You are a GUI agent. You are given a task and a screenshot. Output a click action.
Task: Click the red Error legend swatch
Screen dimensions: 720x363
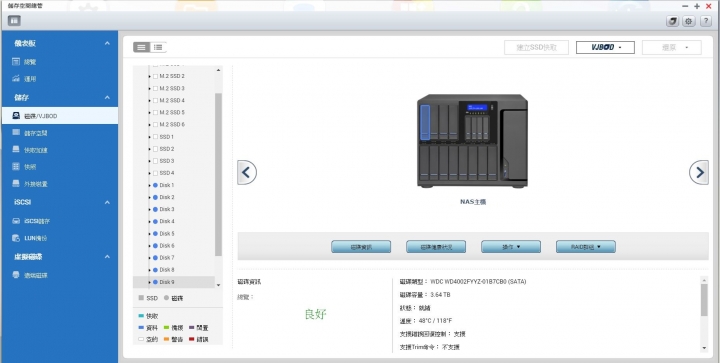pos(192,340)
